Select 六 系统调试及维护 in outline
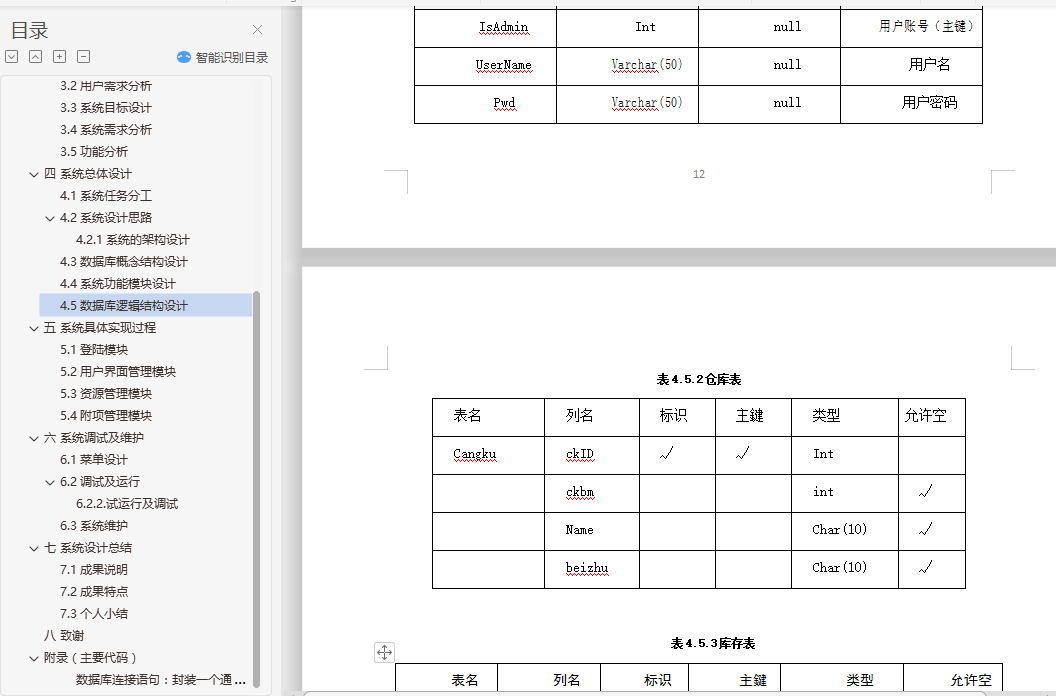 coord(94,438)
